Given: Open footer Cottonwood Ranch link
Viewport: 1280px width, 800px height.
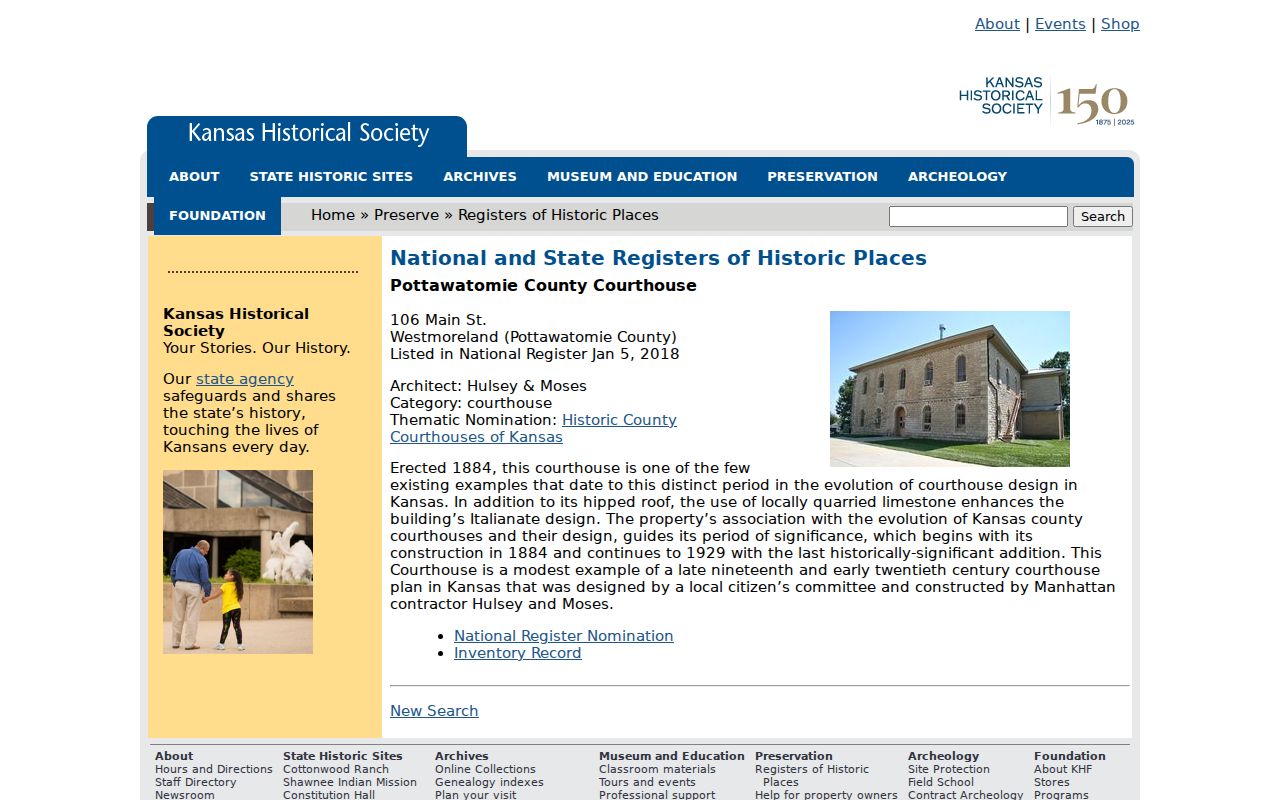Looking at the screenshot, I should click(x=336, y=769).
